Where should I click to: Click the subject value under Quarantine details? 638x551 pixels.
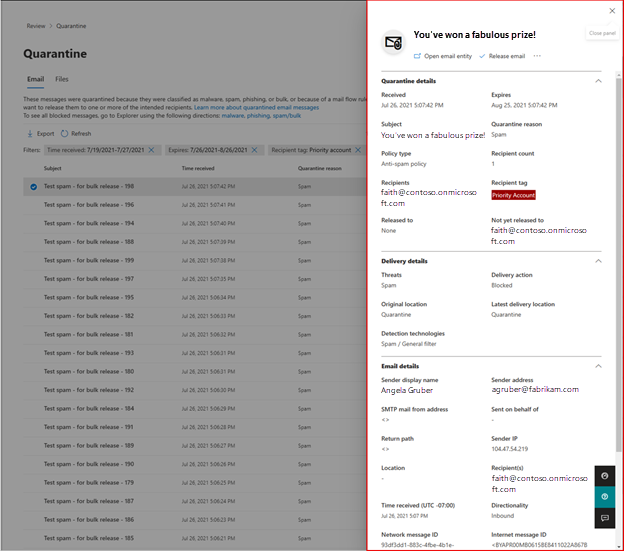pos(433,136)
